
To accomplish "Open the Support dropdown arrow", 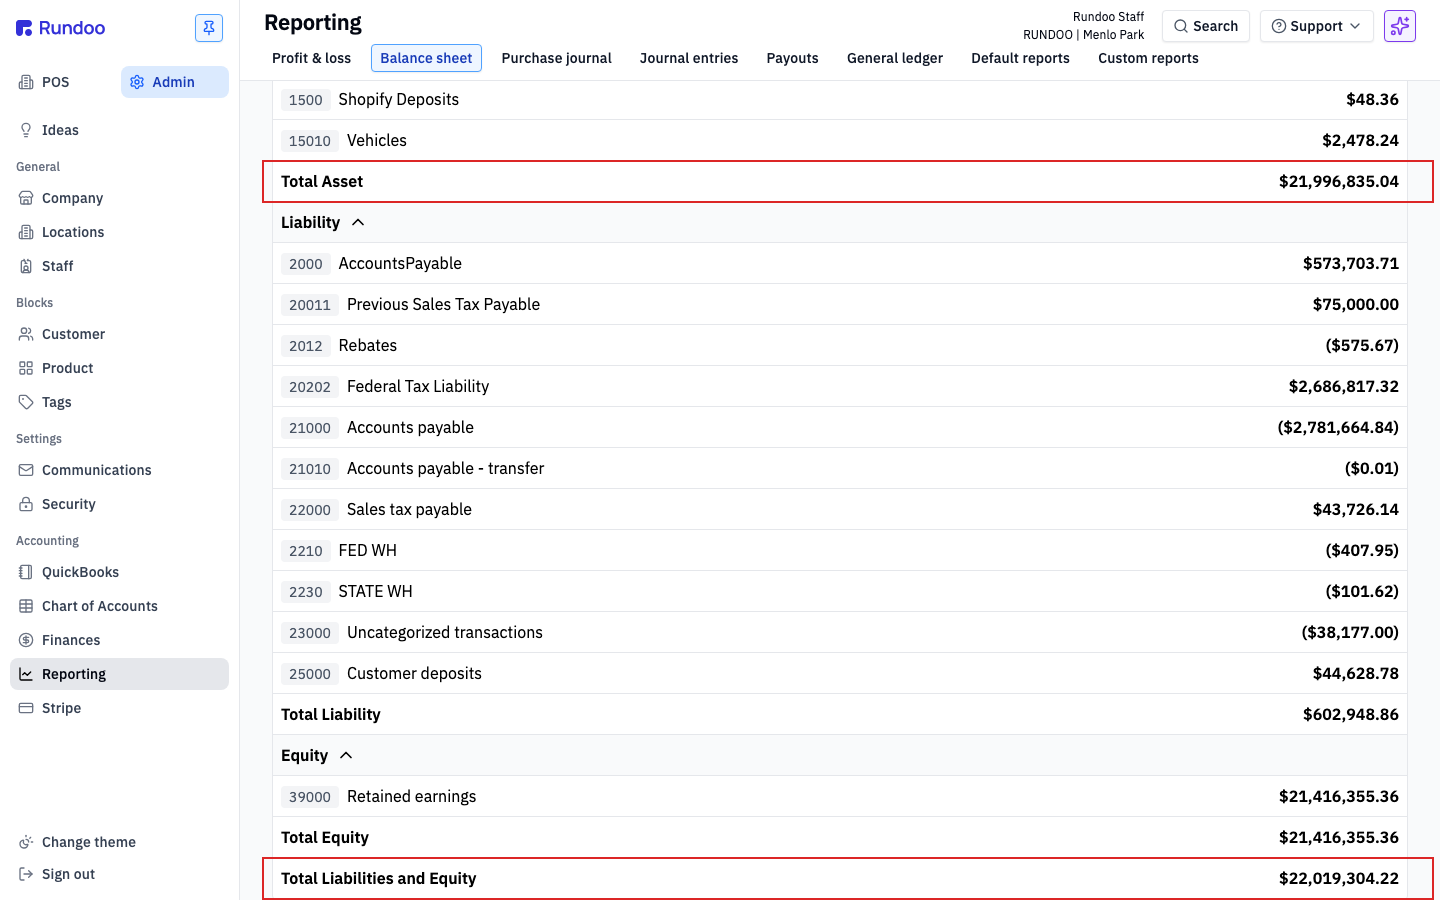I will pos(1355,26).
